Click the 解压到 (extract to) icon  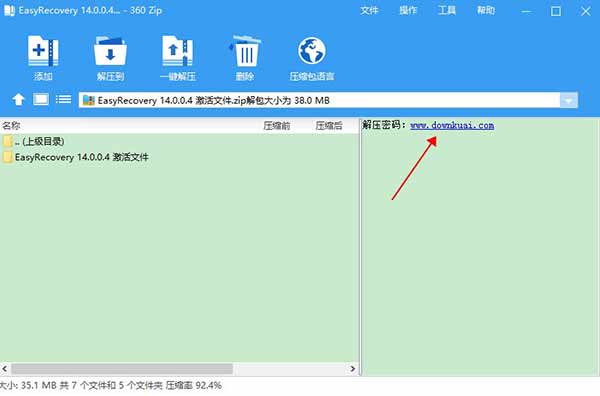(x=110, y=51)
